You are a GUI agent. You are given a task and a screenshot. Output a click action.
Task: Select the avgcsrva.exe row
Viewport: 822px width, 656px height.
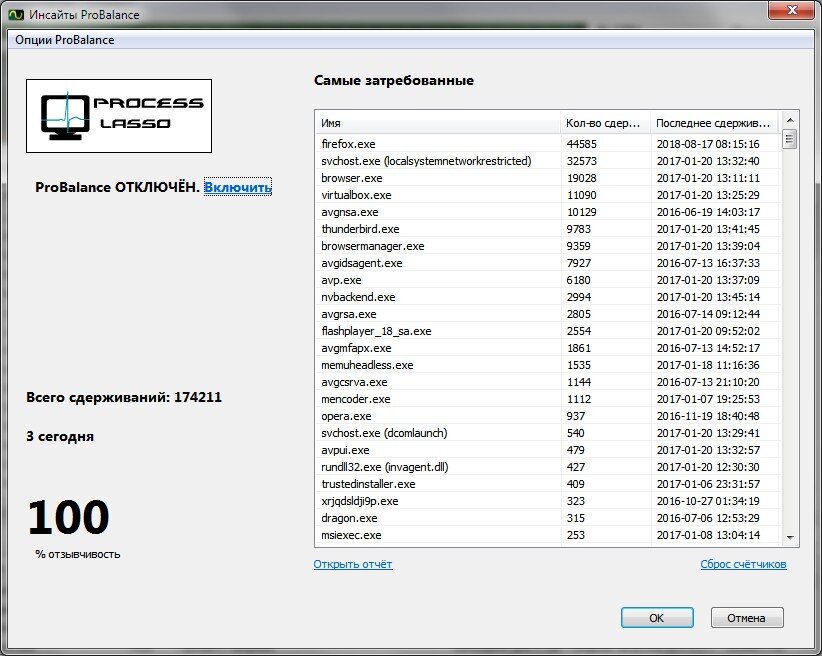click(548, 382)
